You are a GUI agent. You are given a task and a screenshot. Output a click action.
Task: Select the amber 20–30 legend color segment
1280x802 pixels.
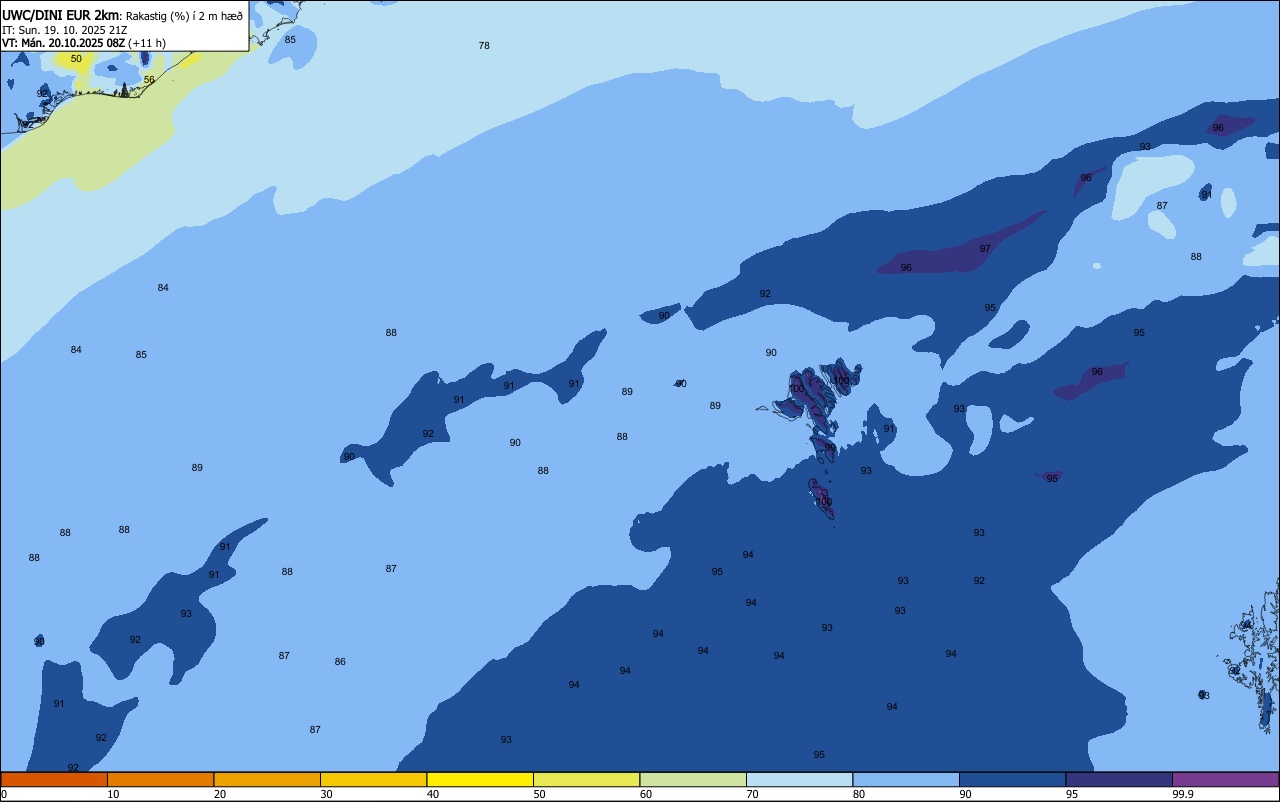[267, 779]
